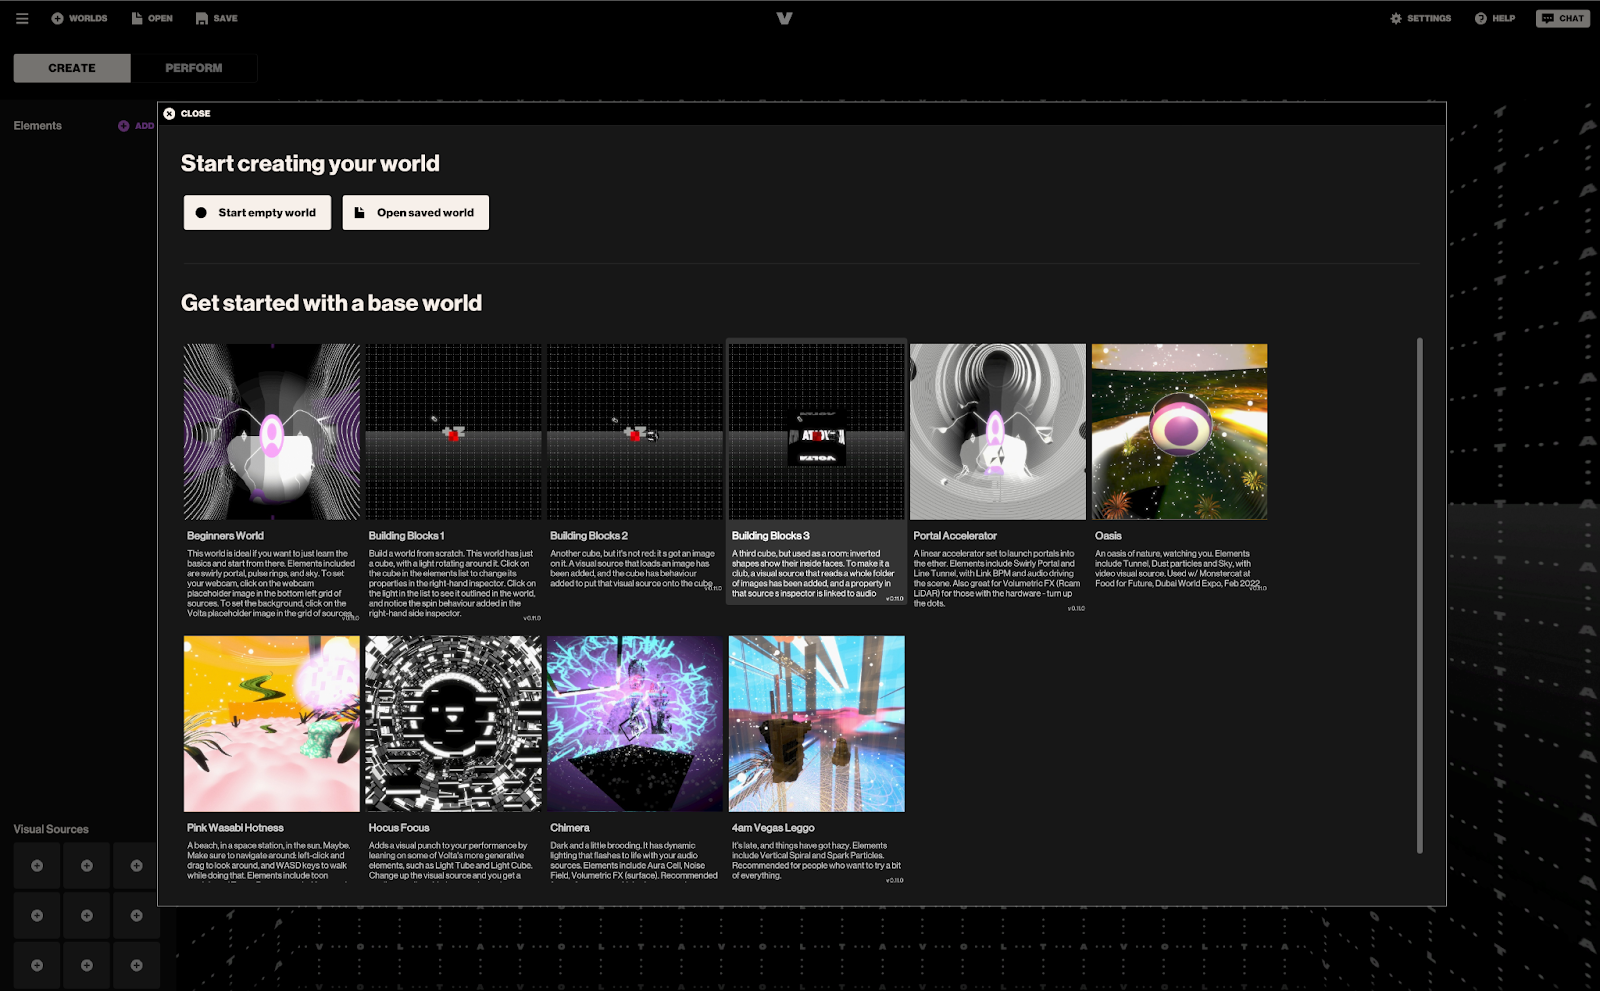Open the Chat button

coord(1563,18)
